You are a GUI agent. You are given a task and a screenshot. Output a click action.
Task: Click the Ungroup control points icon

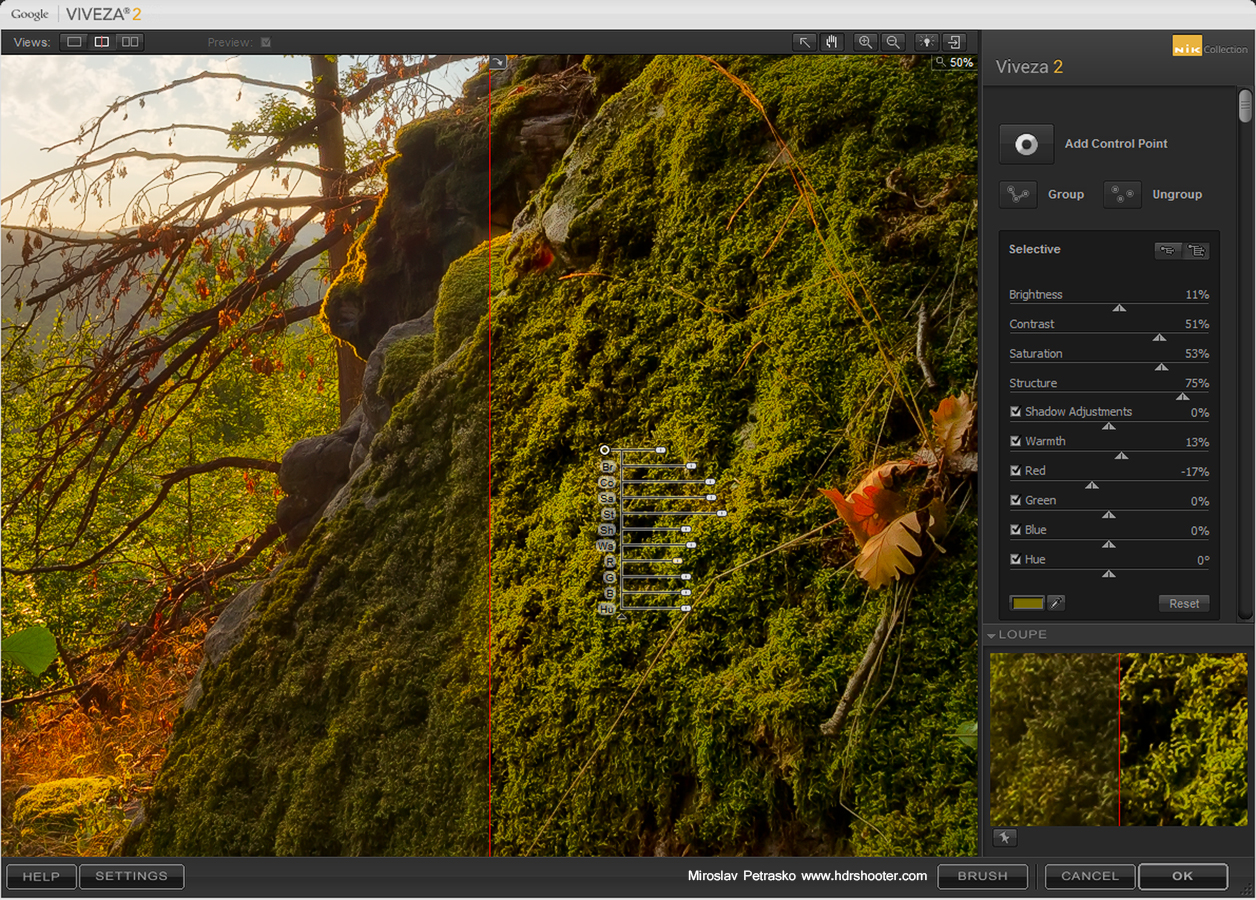click(1122, 194)
